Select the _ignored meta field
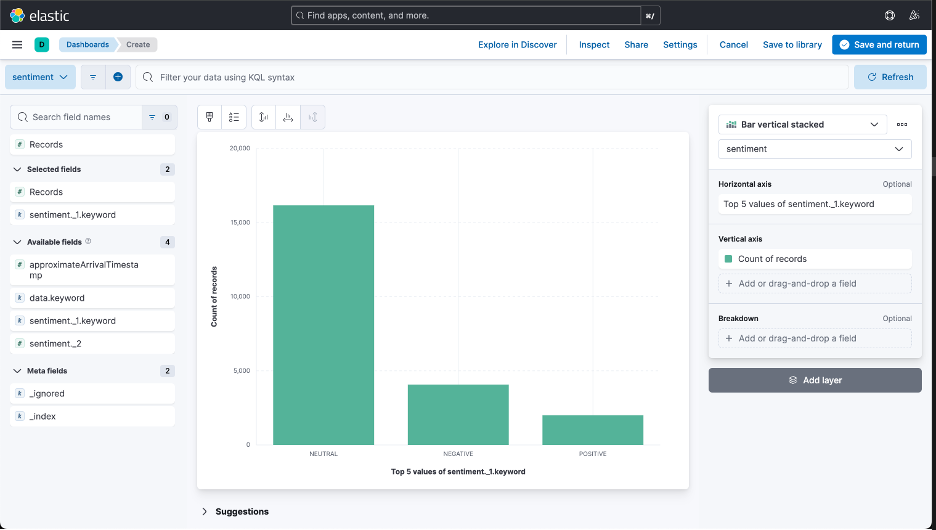The image size is (936, 530). click(x=93, y=393)
